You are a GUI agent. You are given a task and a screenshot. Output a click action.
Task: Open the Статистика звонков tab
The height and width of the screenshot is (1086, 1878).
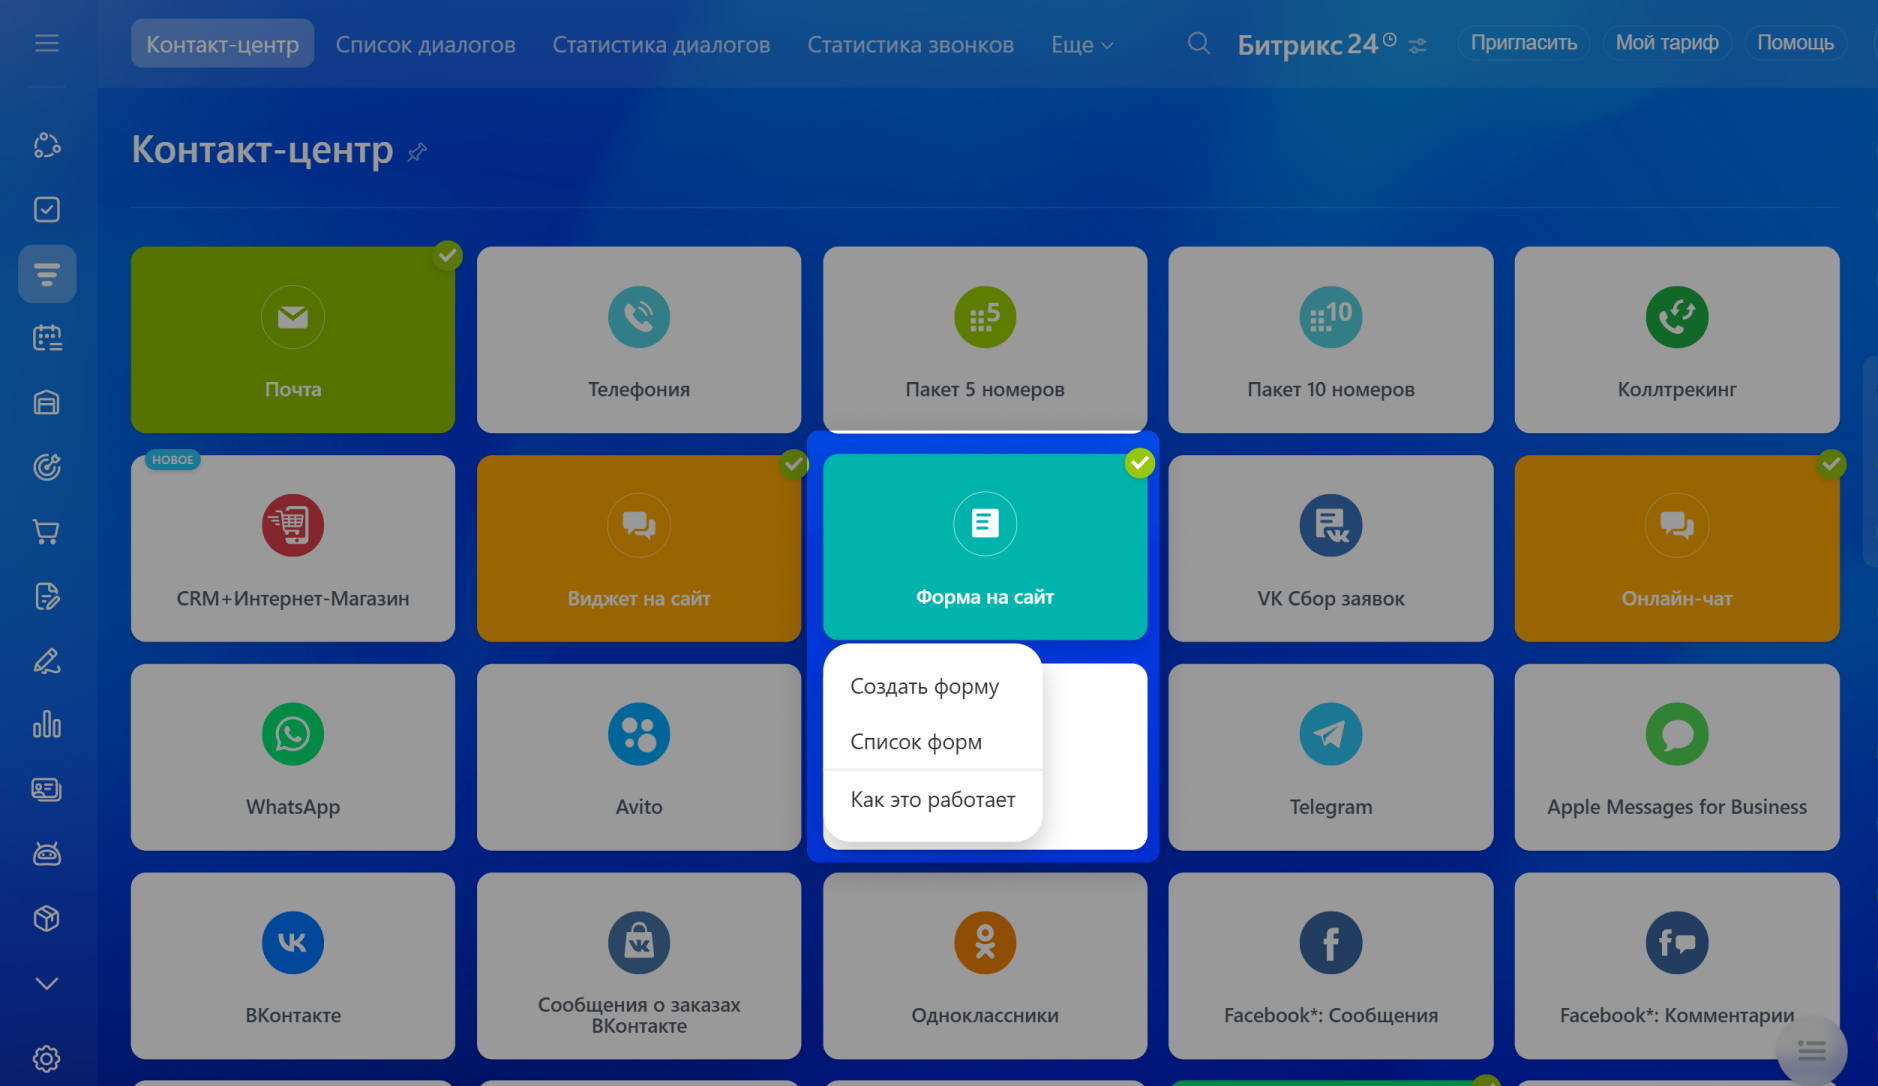pos(910,44)
